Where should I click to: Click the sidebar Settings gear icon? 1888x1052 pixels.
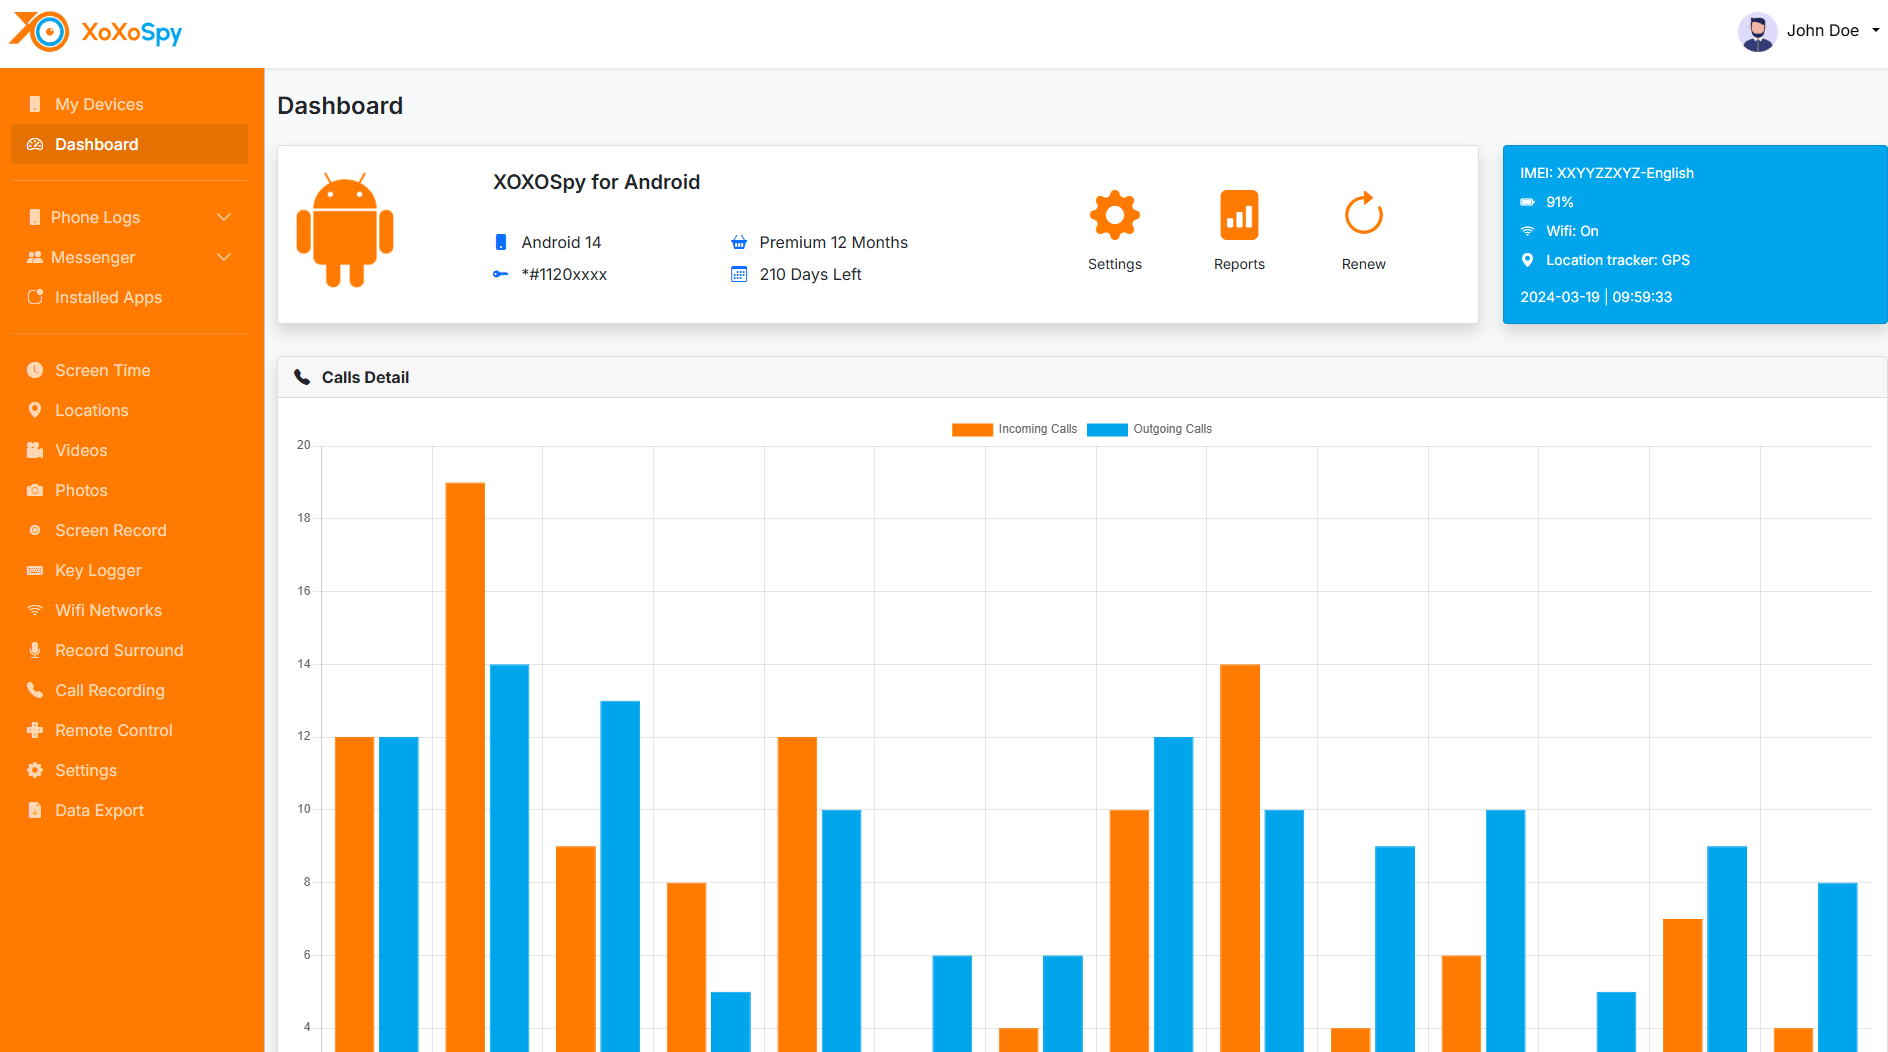(35, 770)
